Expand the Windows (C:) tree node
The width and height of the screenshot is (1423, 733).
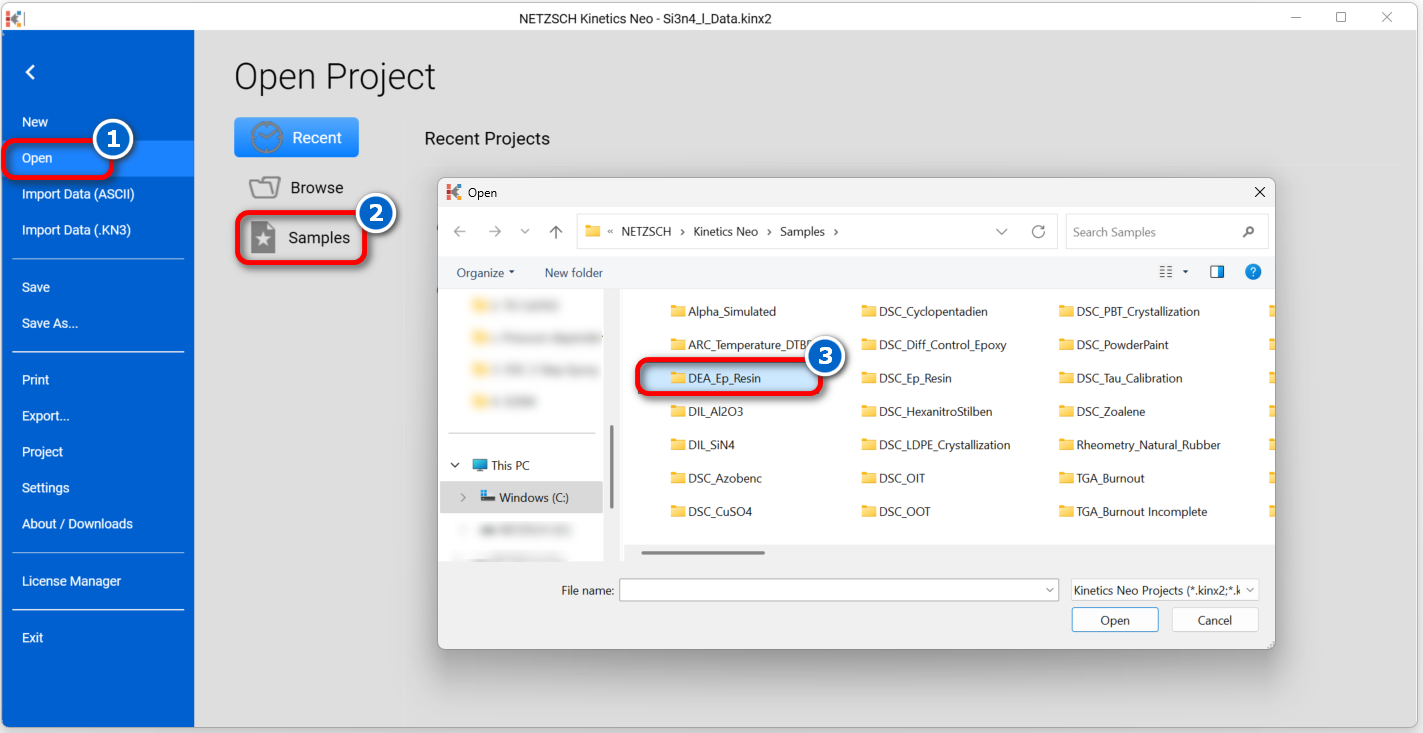463,497
